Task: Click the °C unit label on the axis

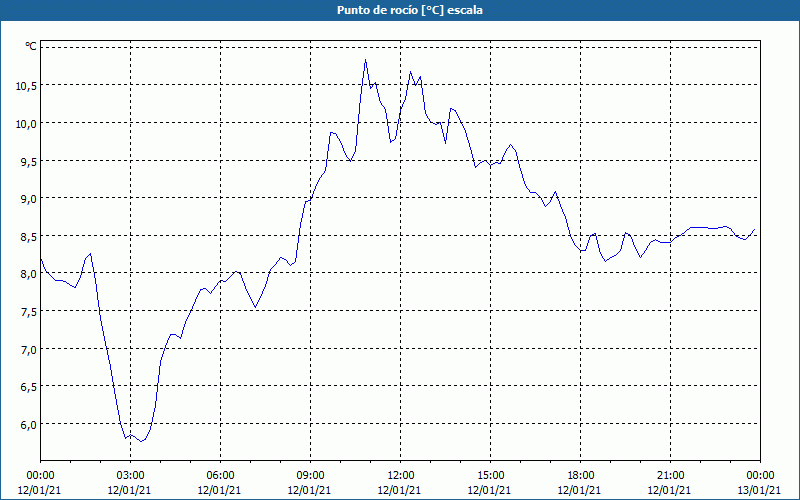Action: tap(31, 46)
